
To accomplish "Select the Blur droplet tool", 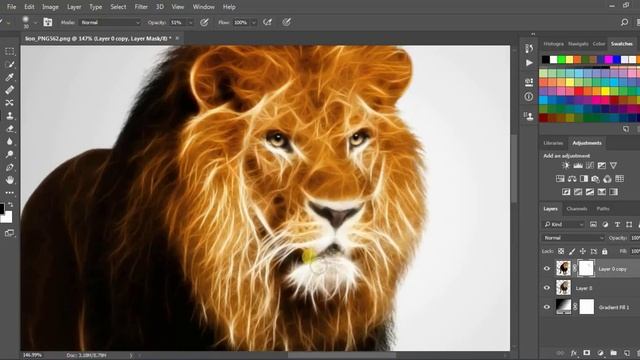I will click(9, 141).
